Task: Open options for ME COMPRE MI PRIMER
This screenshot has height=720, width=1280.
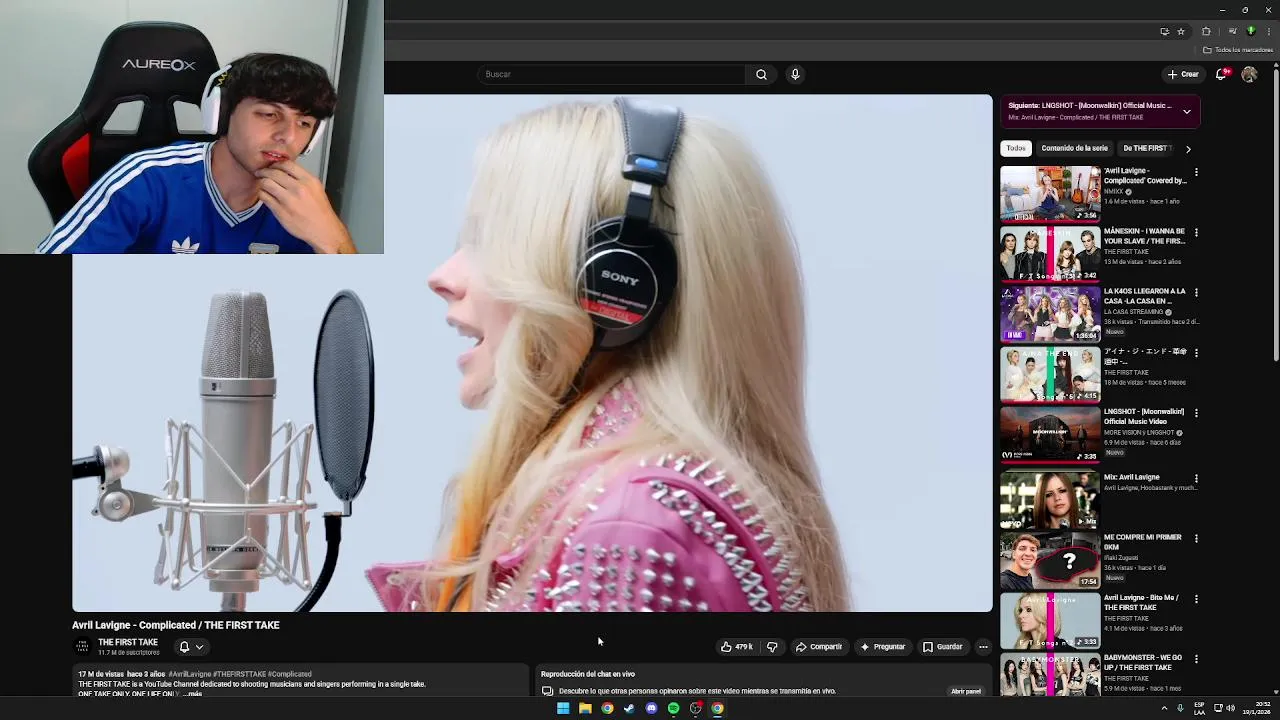Action: 1196,538
